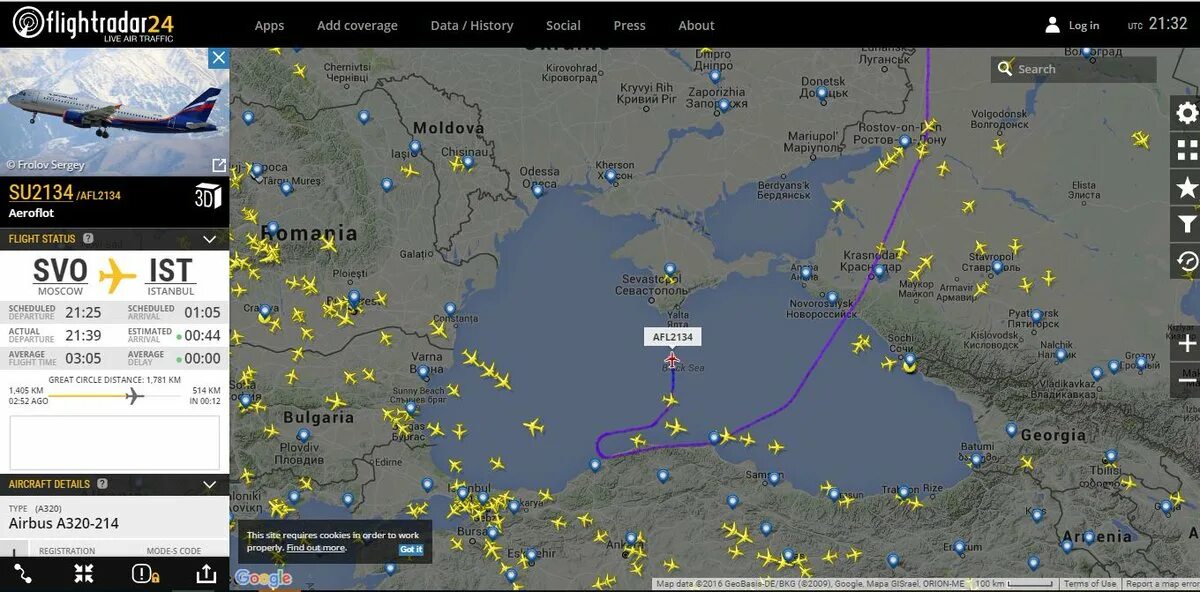
Task: Open map settings gear
Action: (1187, 113)
